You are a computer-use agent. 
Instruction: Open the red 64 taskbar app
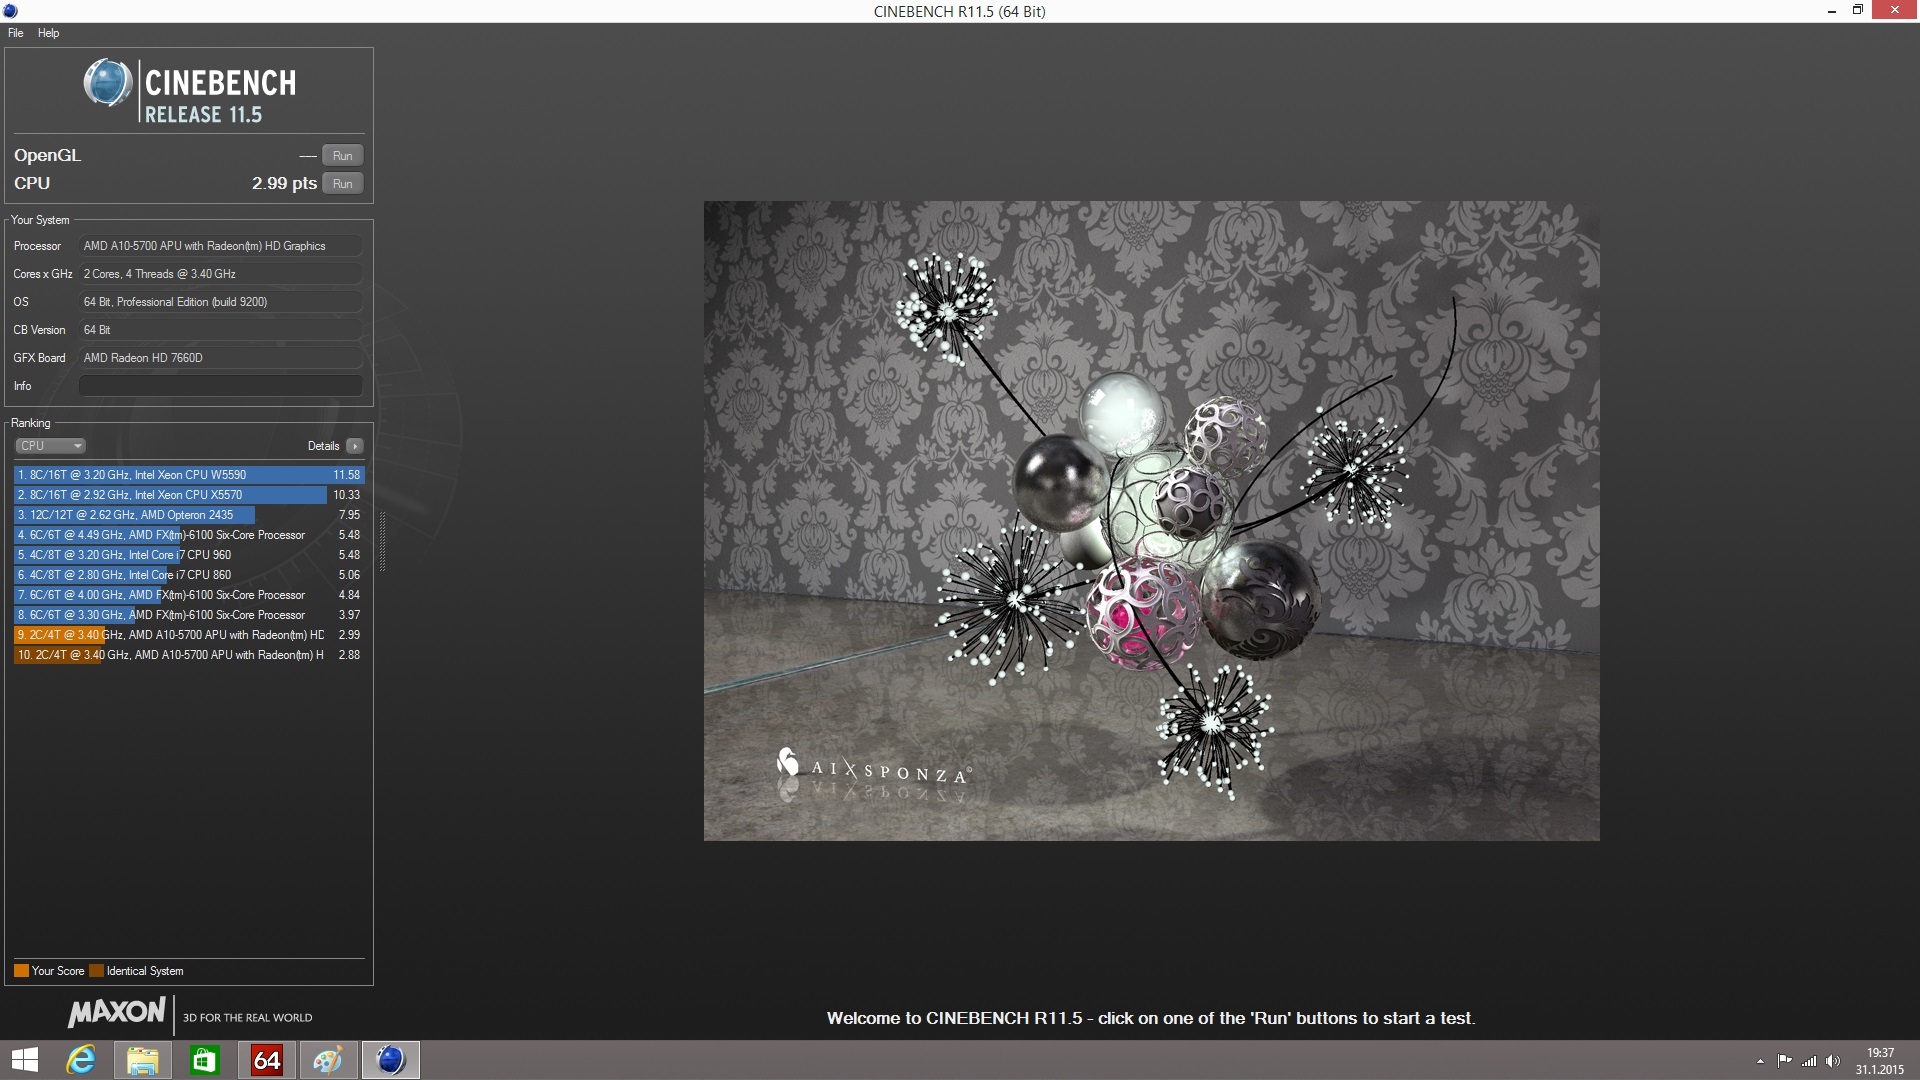click(266, 1060)
